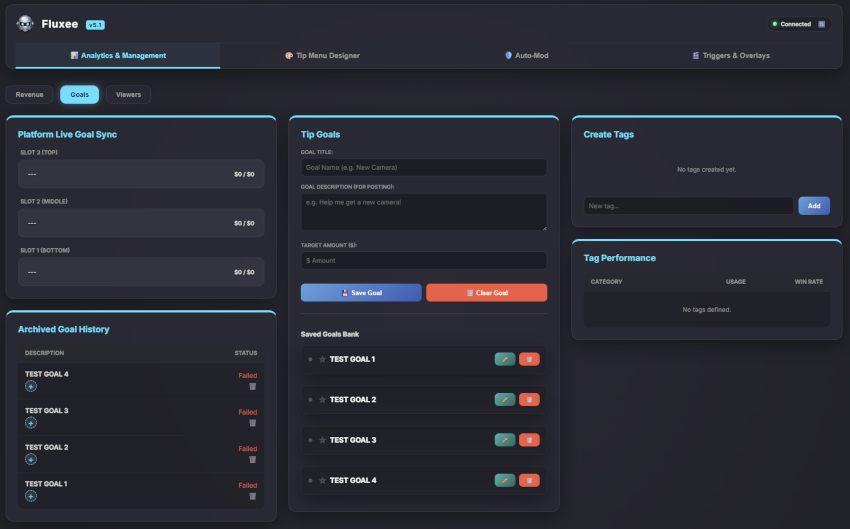Click the status dot beside TEST GOAL 1
Viewport: 850px width, 529px height.
pyautogui.click(x=310, y=359)
